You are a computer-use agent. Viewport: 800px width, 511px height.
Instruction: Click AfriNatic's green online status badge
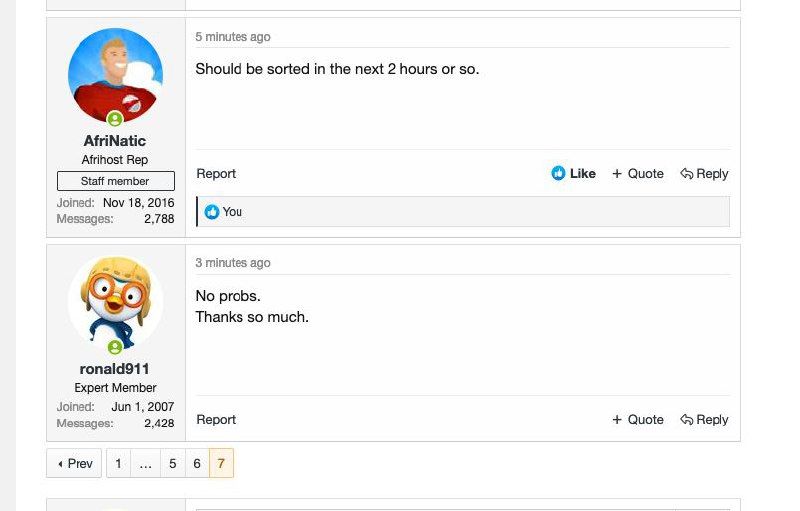click(x=115, y=120)
